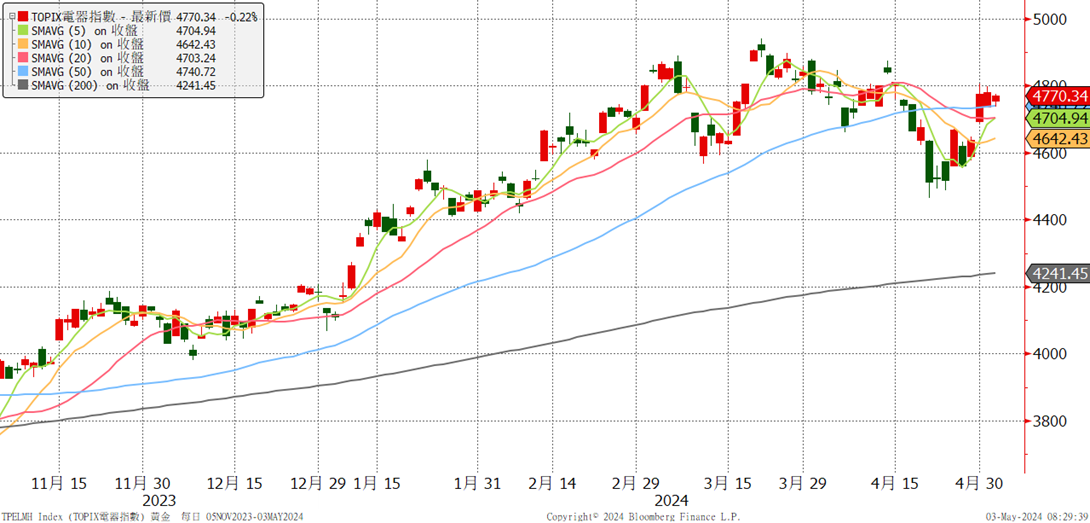Click the orange 4642.43 price flag on axis
1090x523 pixels.
pyautogui.click(x=1057, y=139)
